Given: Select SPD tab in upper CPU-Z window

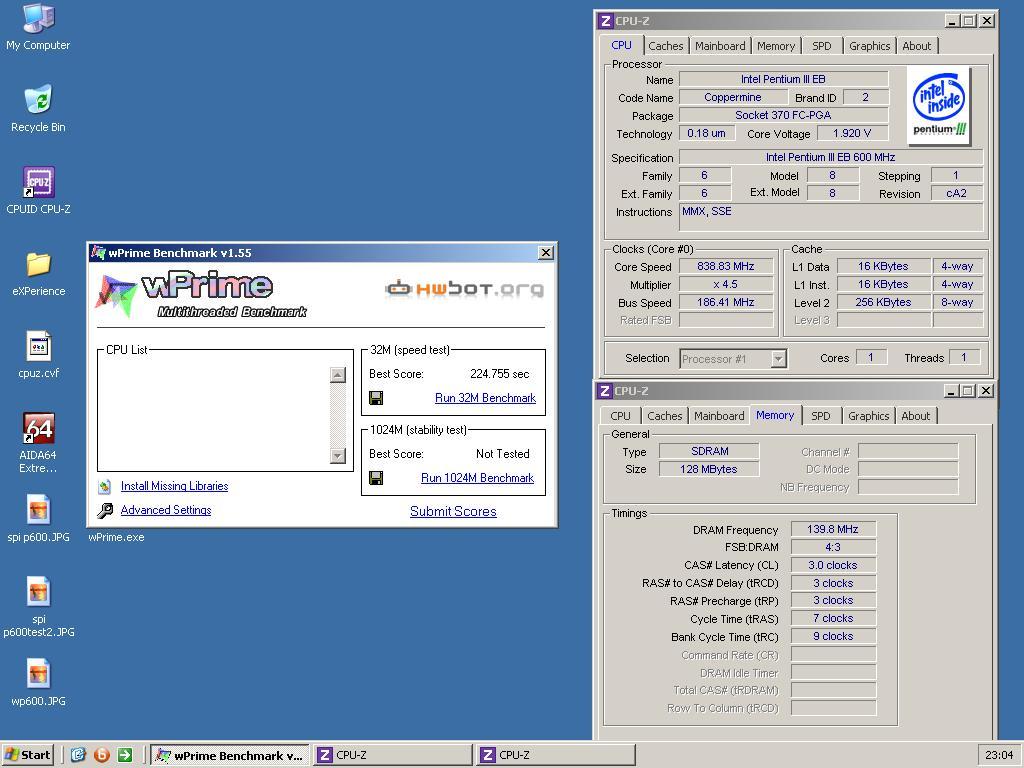Looking at the screenshot, I should coord(822,46).
